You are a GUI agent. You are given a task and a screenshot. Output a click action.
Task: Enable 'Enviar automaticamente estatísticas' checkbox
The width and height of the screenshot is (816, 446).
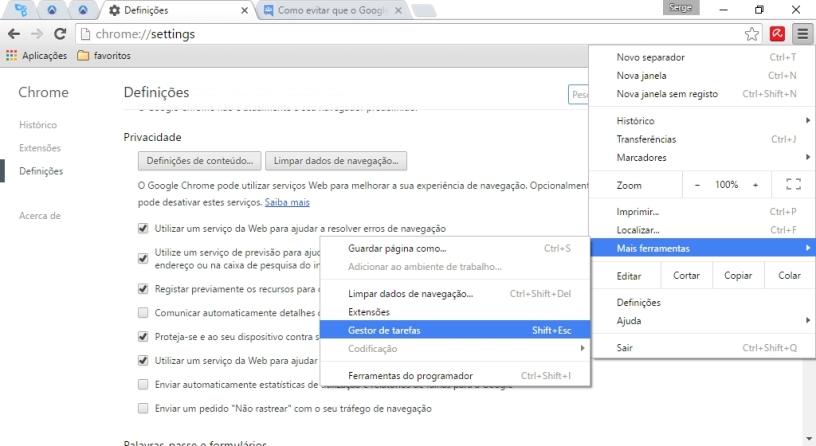[143, 385]
